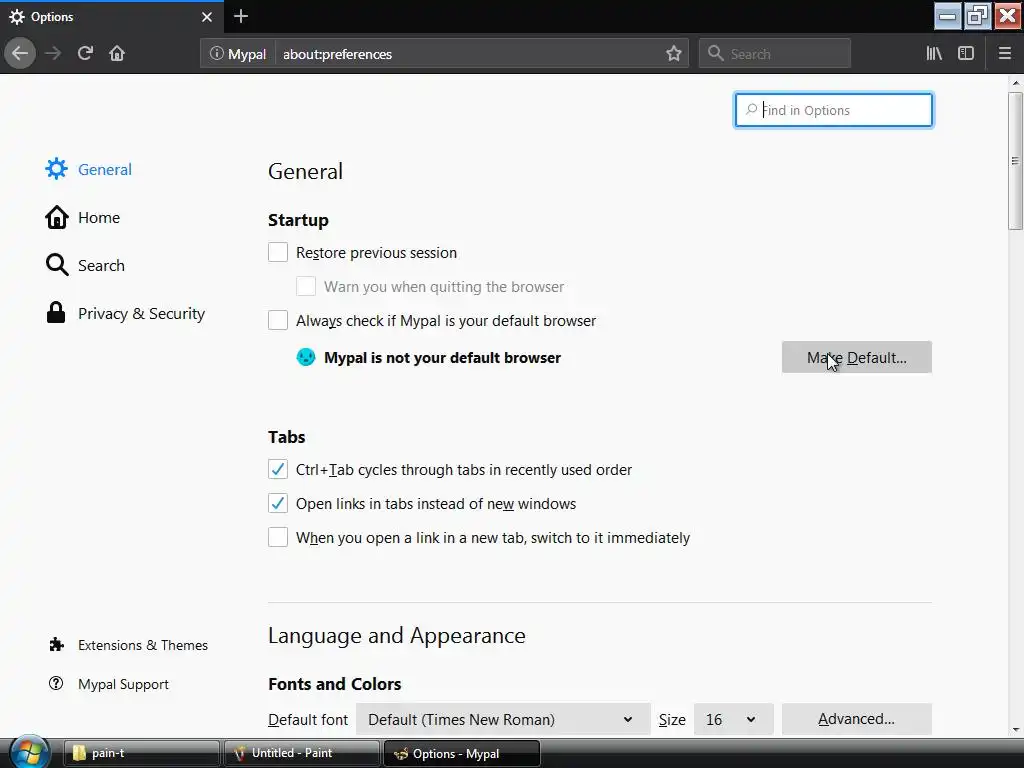Switch to pain-t folder in taskbar
This screenshot has height=768, width=1024.
point(142,753)
